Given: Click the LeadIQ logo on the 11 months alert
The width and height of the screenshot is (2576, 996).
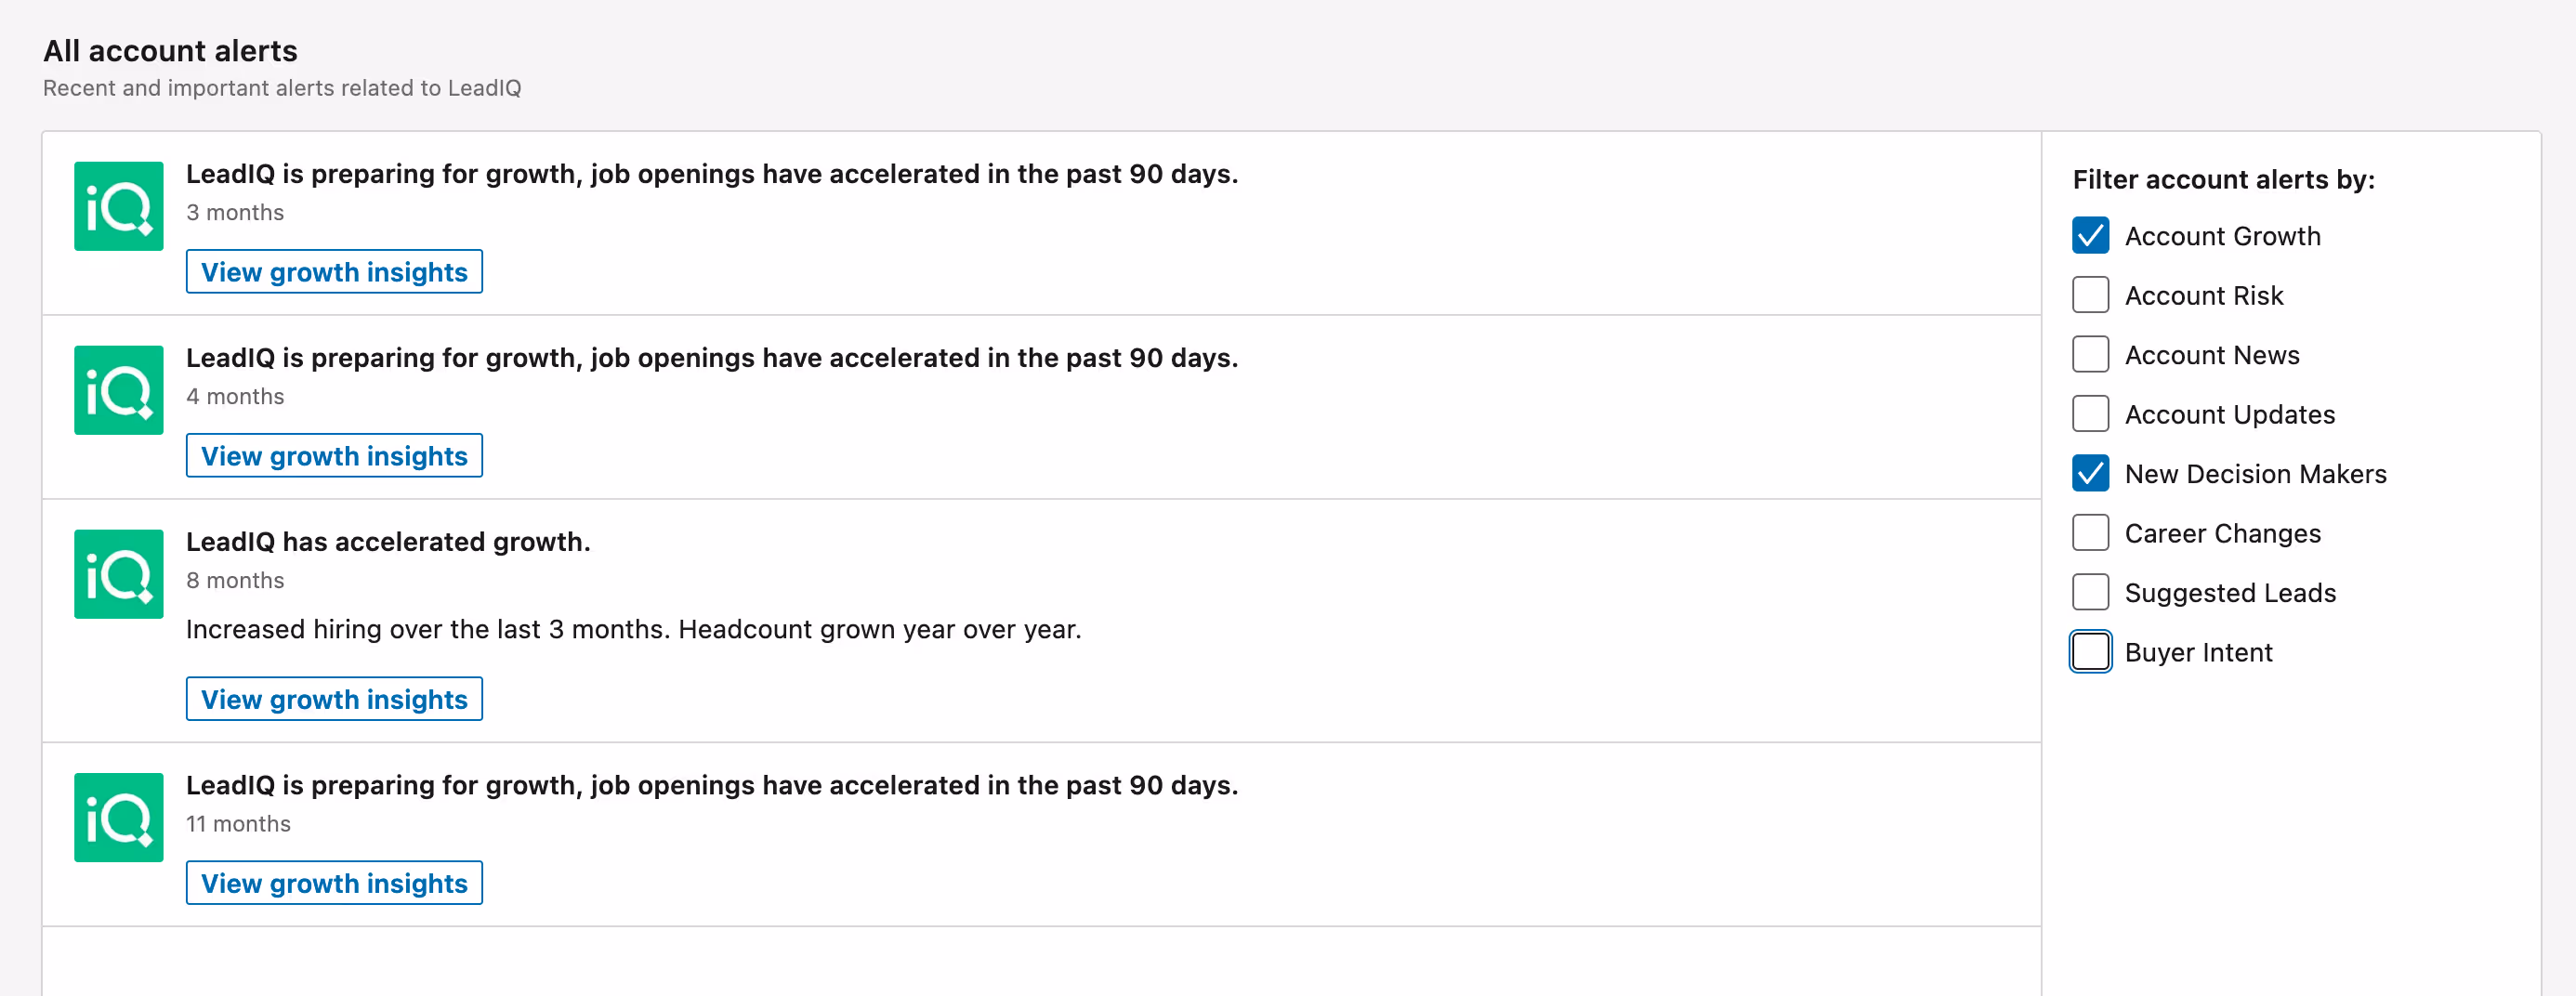Looking at the screenshot, I should [x=118, y=817].
